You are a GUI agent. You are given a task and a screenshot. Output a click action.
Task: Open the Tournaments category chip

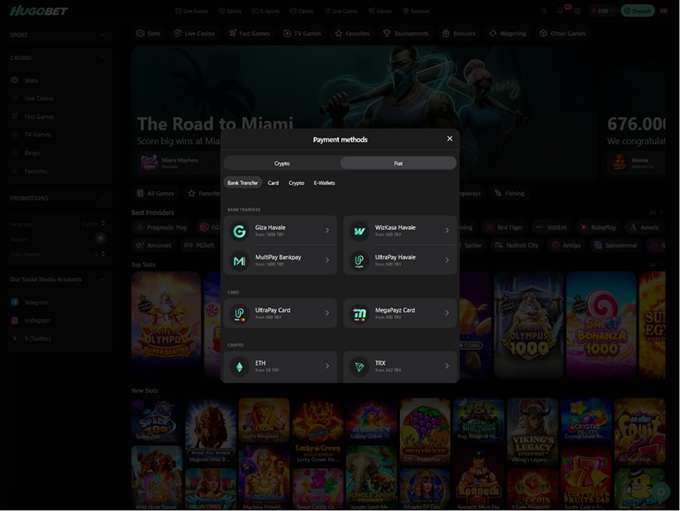click(405, 33)
